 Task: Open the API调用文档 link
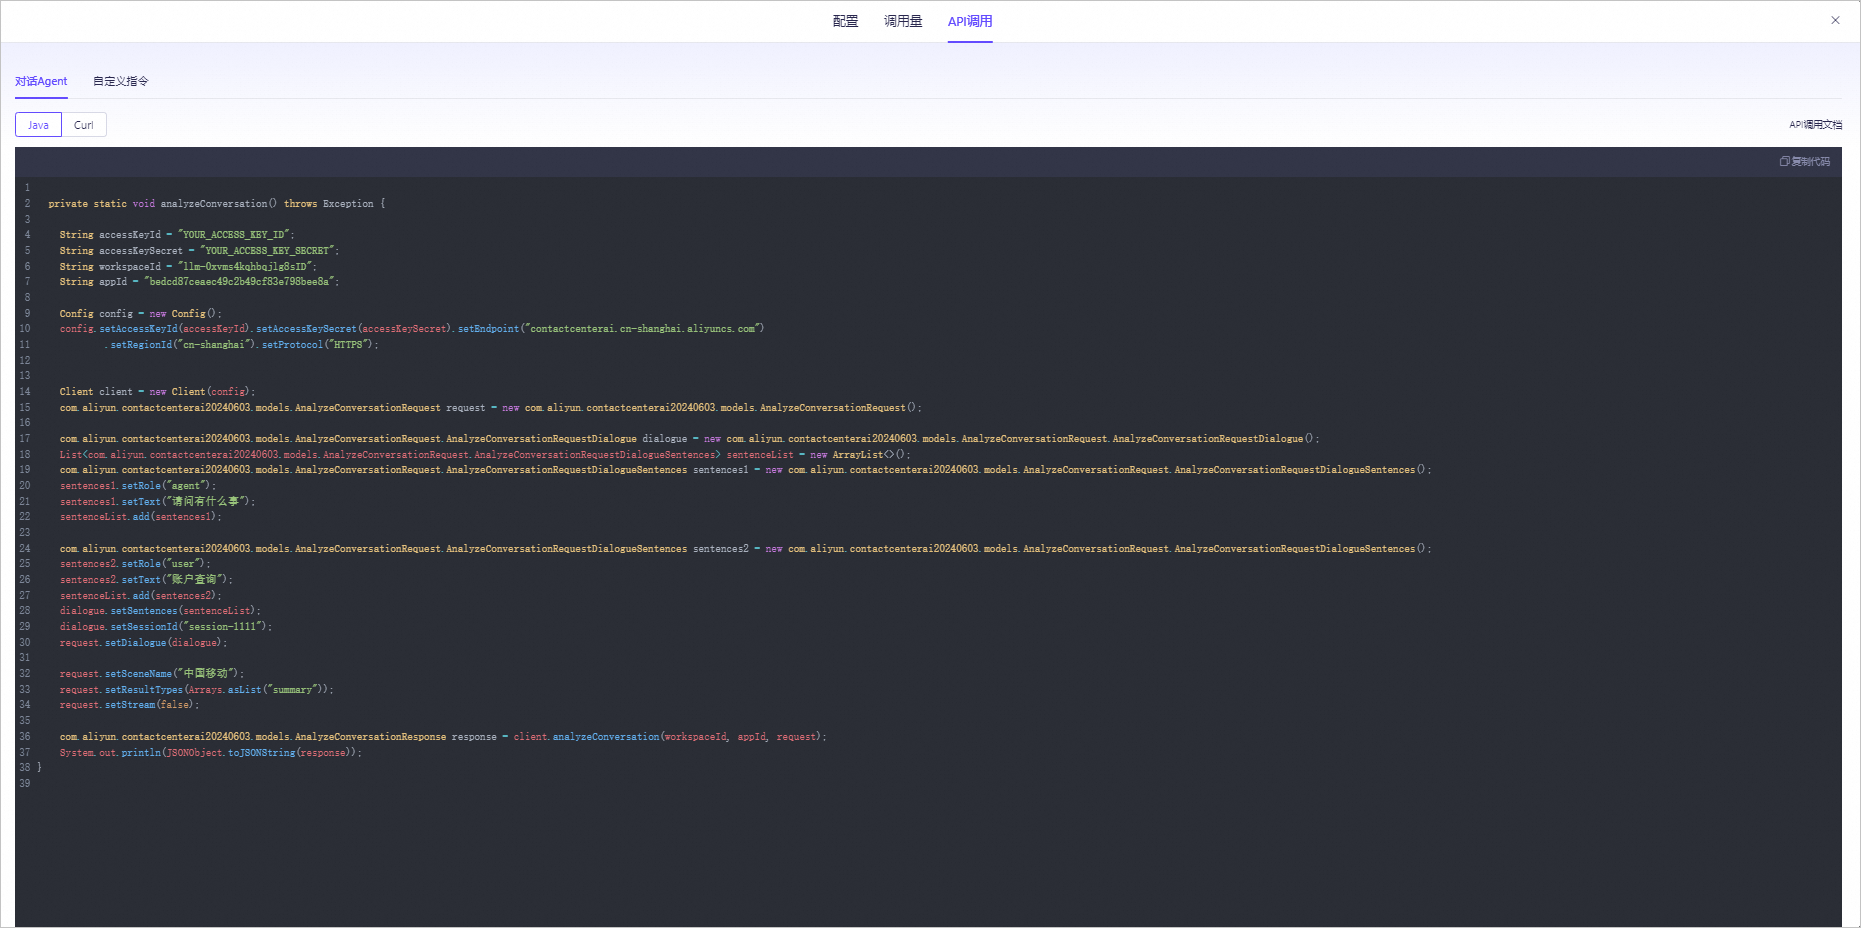point(1815,125)
